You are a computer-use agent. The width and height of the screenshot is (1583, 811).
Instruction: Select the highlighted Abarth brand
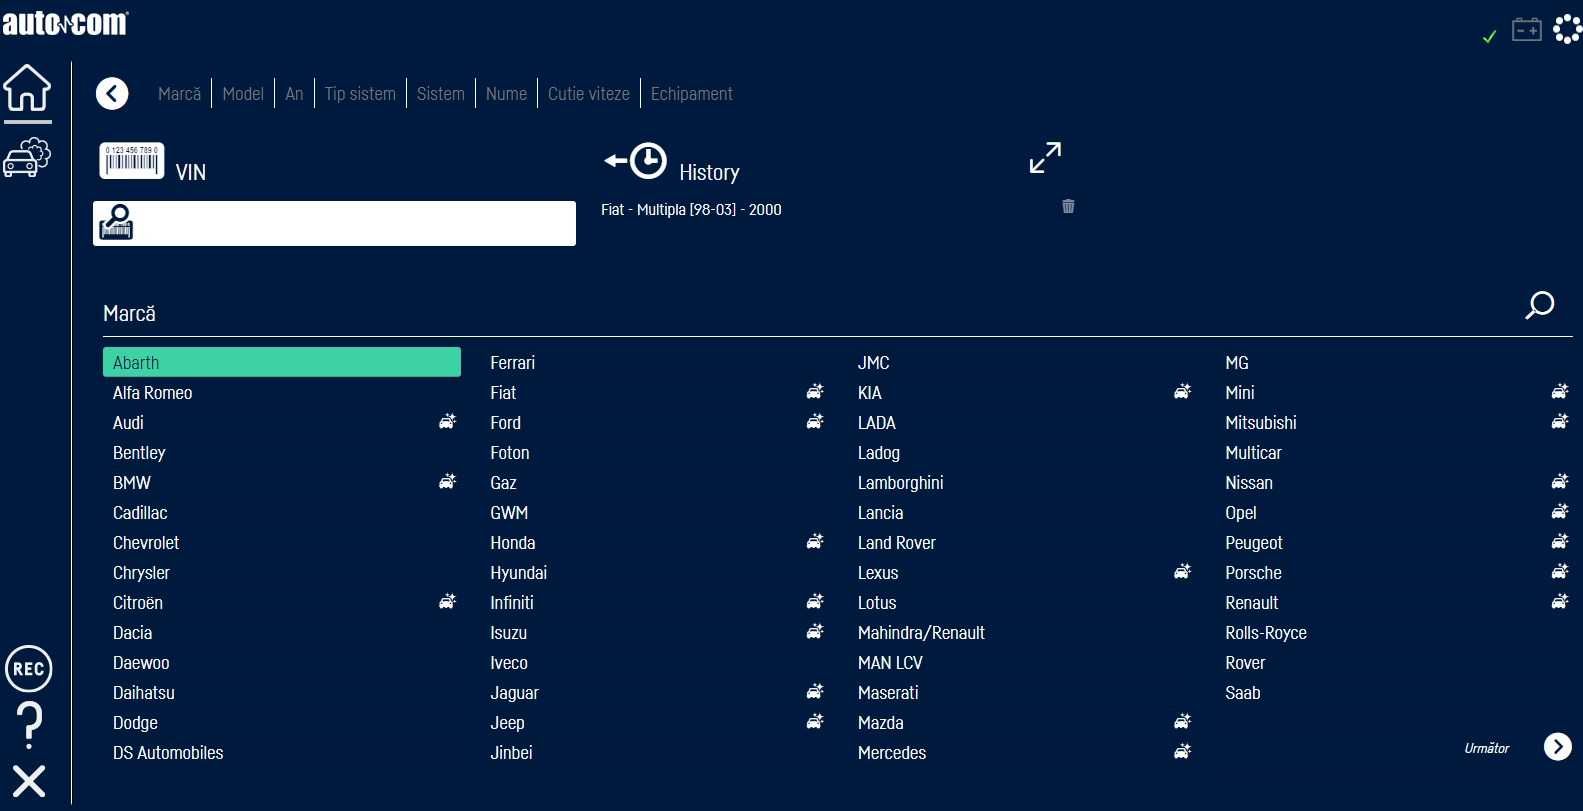[282, 362]
